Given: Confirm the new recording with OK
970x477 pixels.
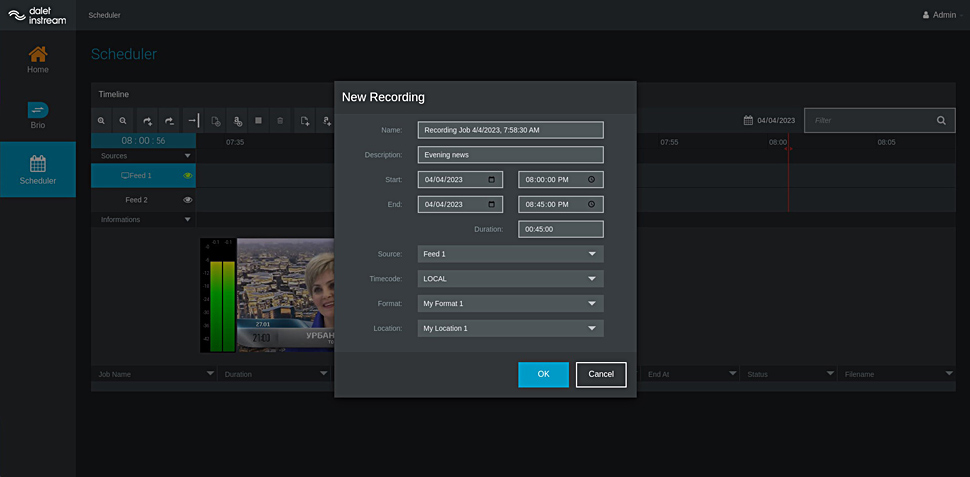Looking at the screenshot, I should (x=543, y=374).
